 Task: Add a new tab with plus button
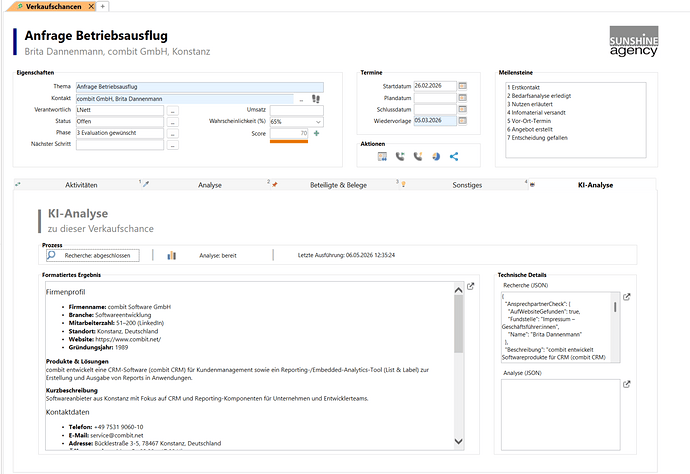pyautogui.click(x=103, y=7)
